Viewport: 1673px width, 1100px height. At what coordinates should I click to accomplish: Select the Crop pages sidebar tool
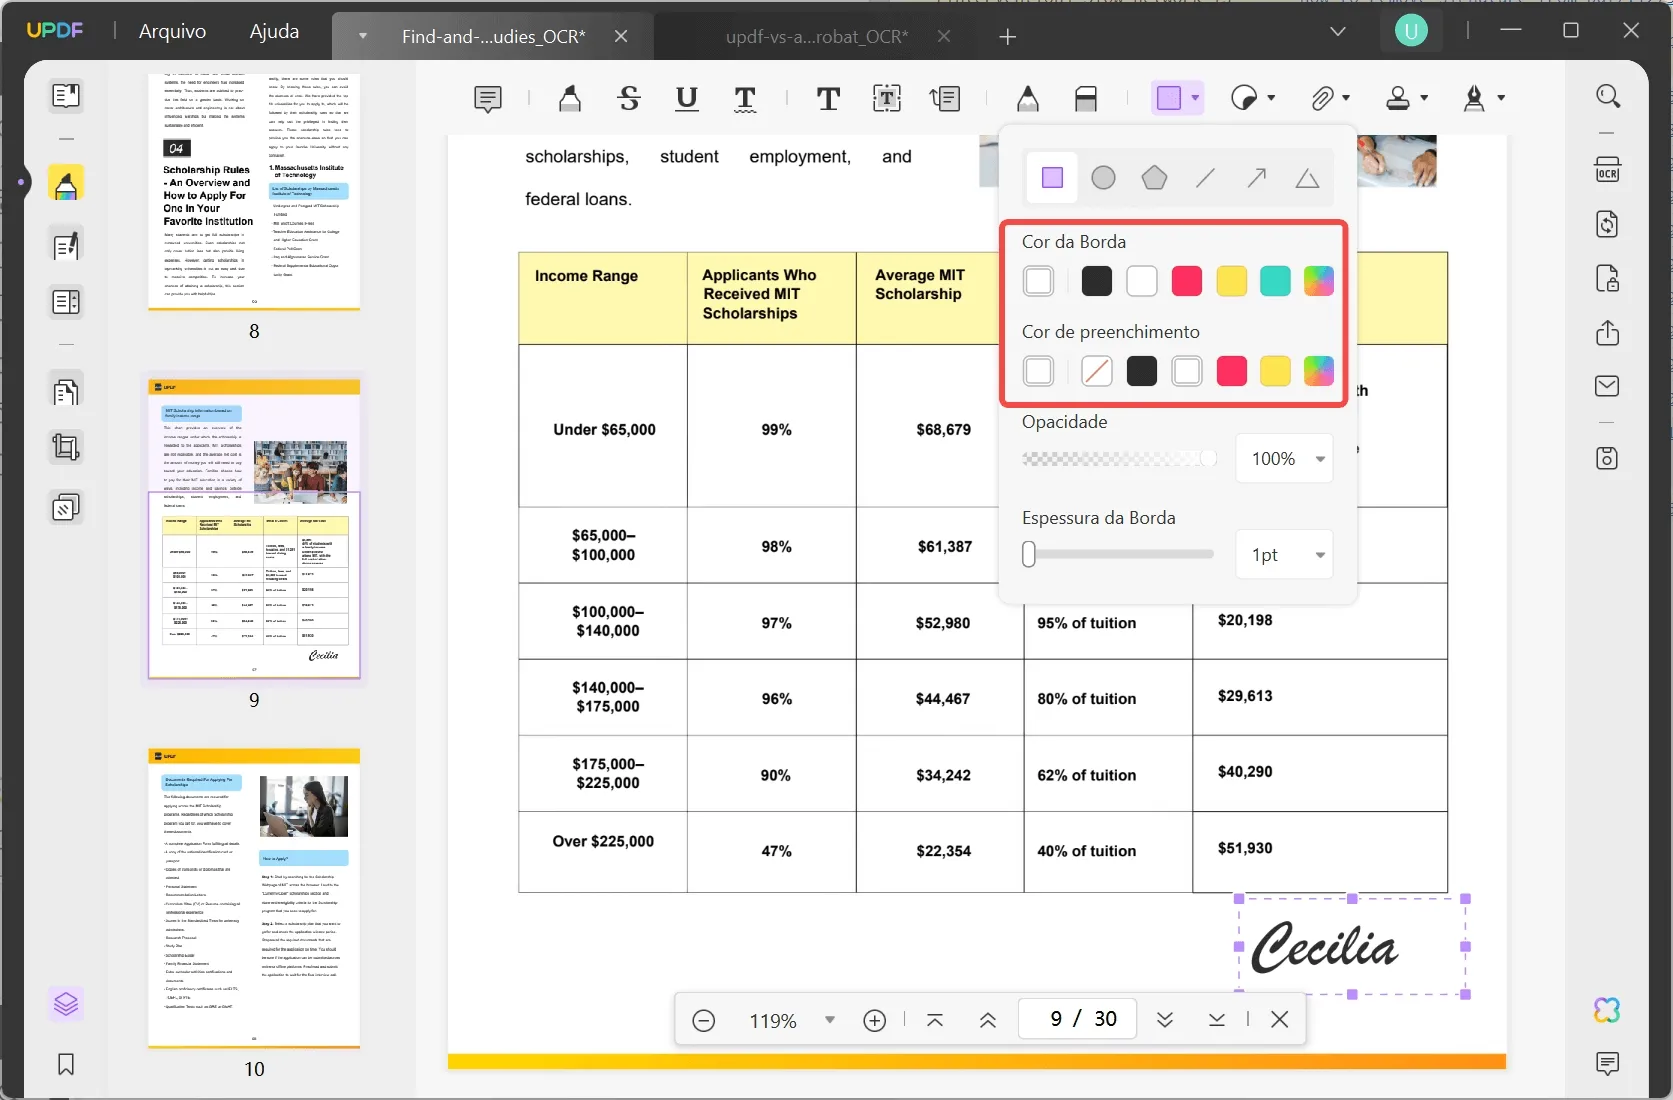(66, 447)
